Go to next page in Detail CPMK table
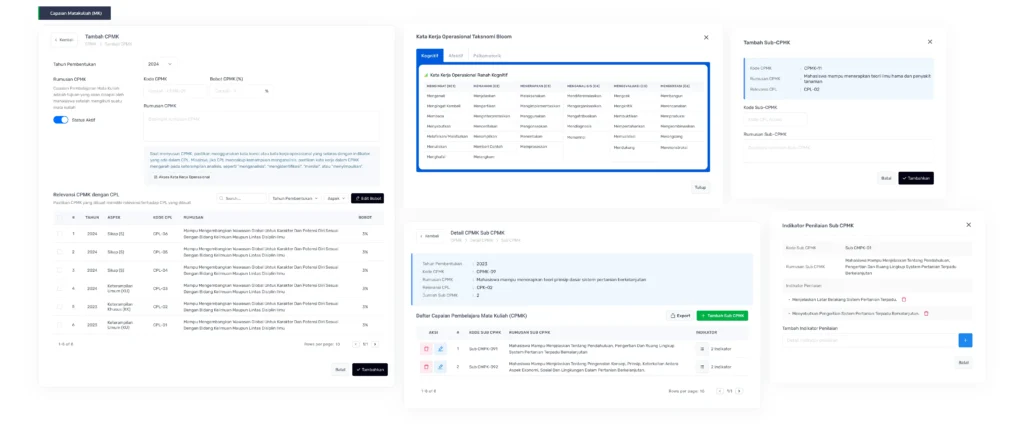1024x432 pixels. (739, 391)
